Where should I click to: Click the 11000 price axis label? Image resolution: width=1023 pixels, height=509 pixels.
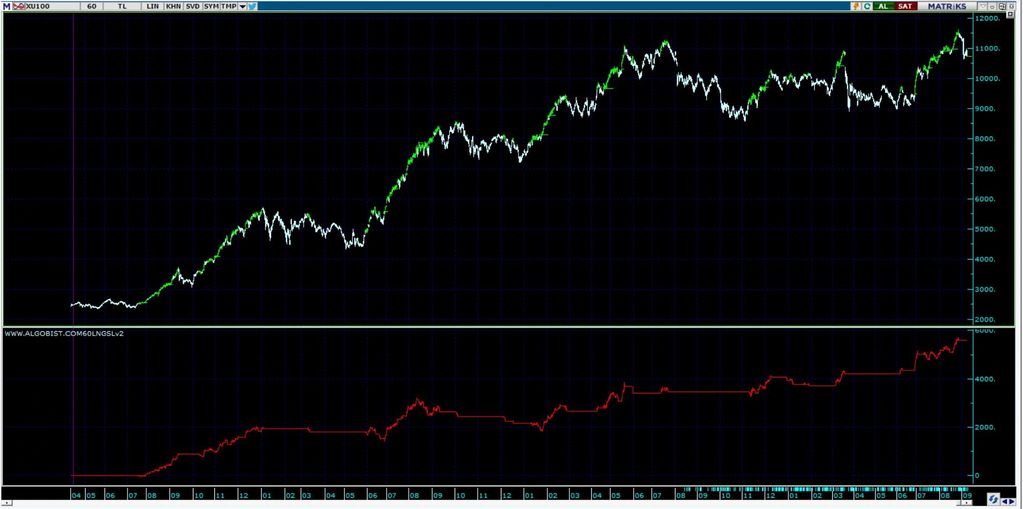tap(988, 48)
